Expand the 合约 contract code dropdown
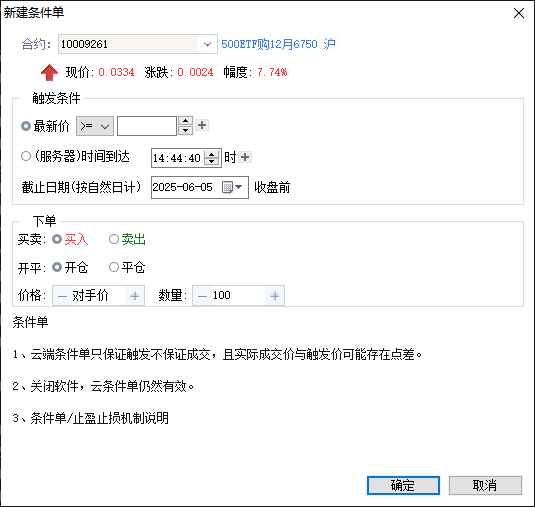535x507 pixels. 207,44
